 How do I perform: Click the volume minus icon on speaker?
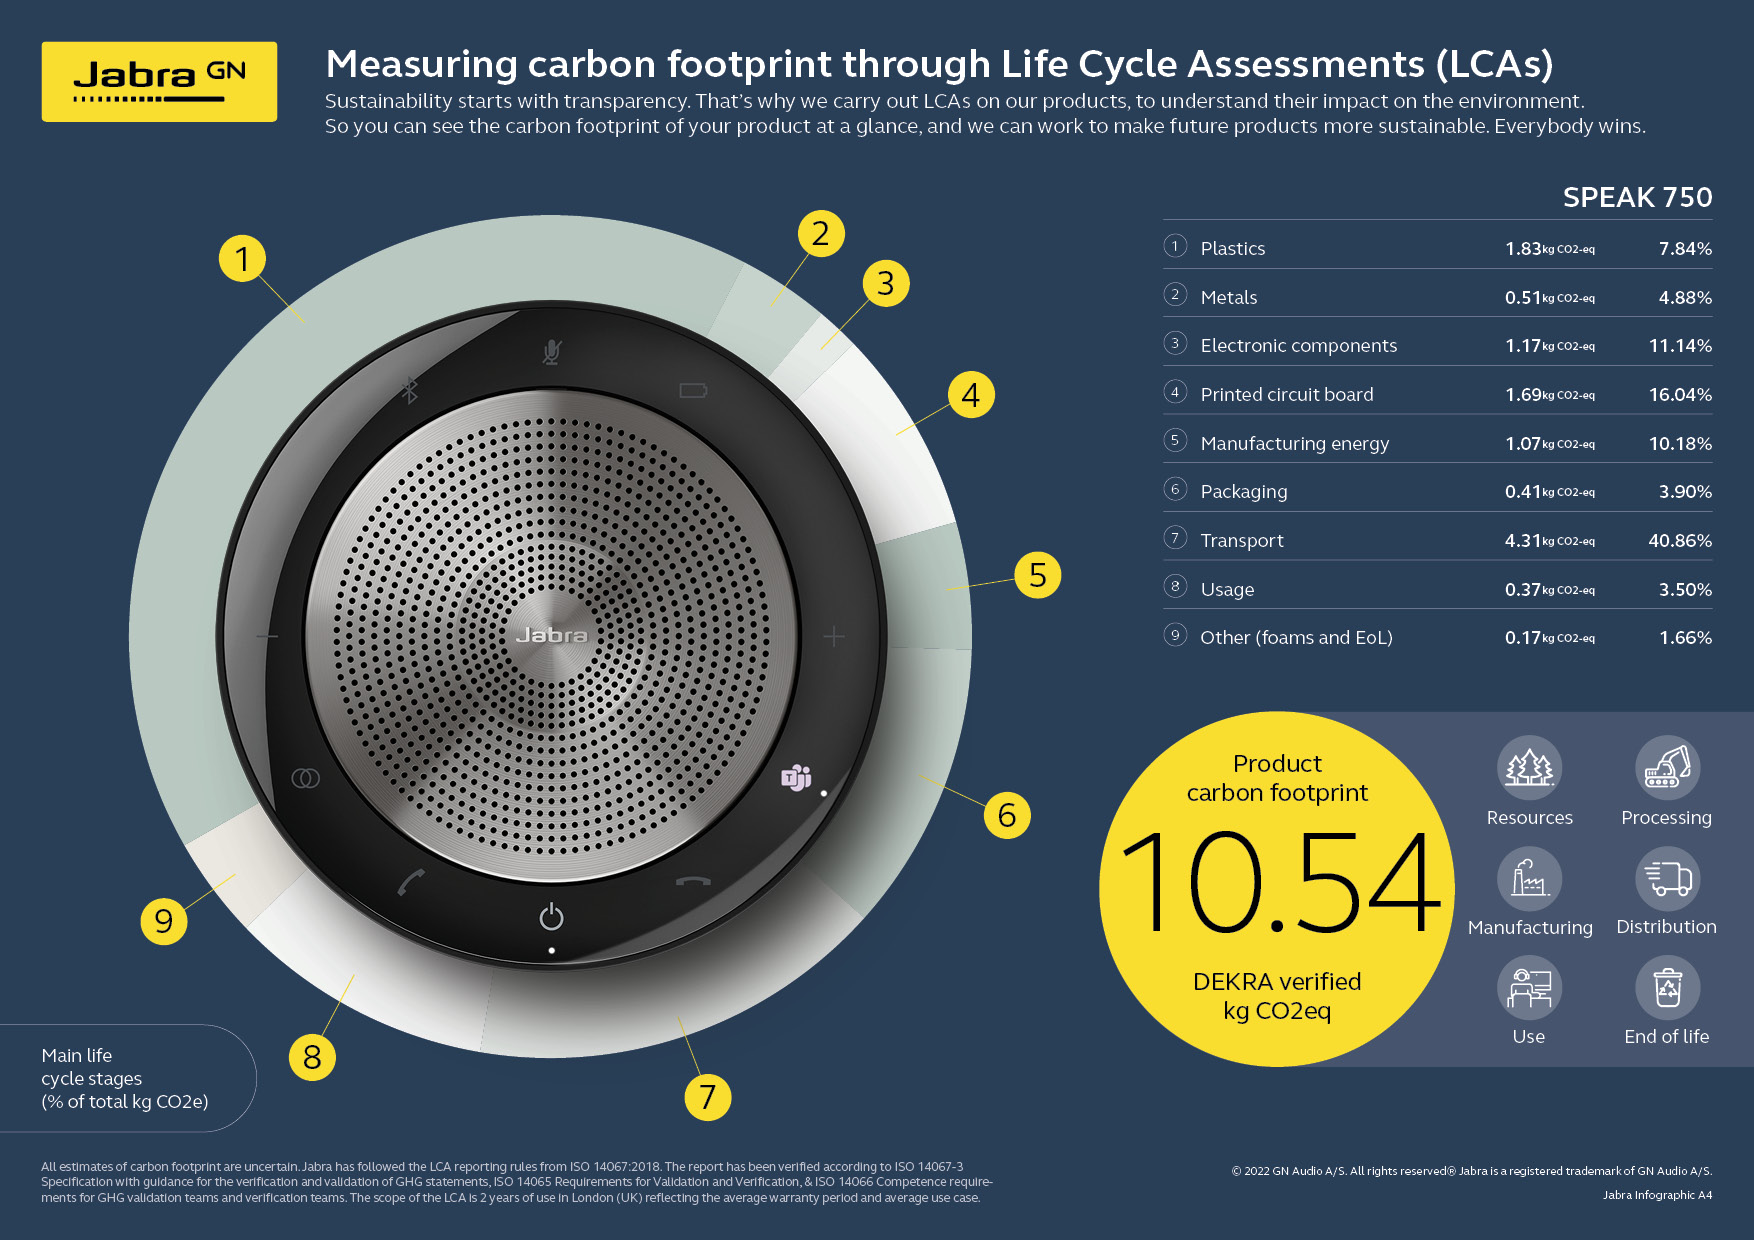pyautogui.click(x=267, y=636)
